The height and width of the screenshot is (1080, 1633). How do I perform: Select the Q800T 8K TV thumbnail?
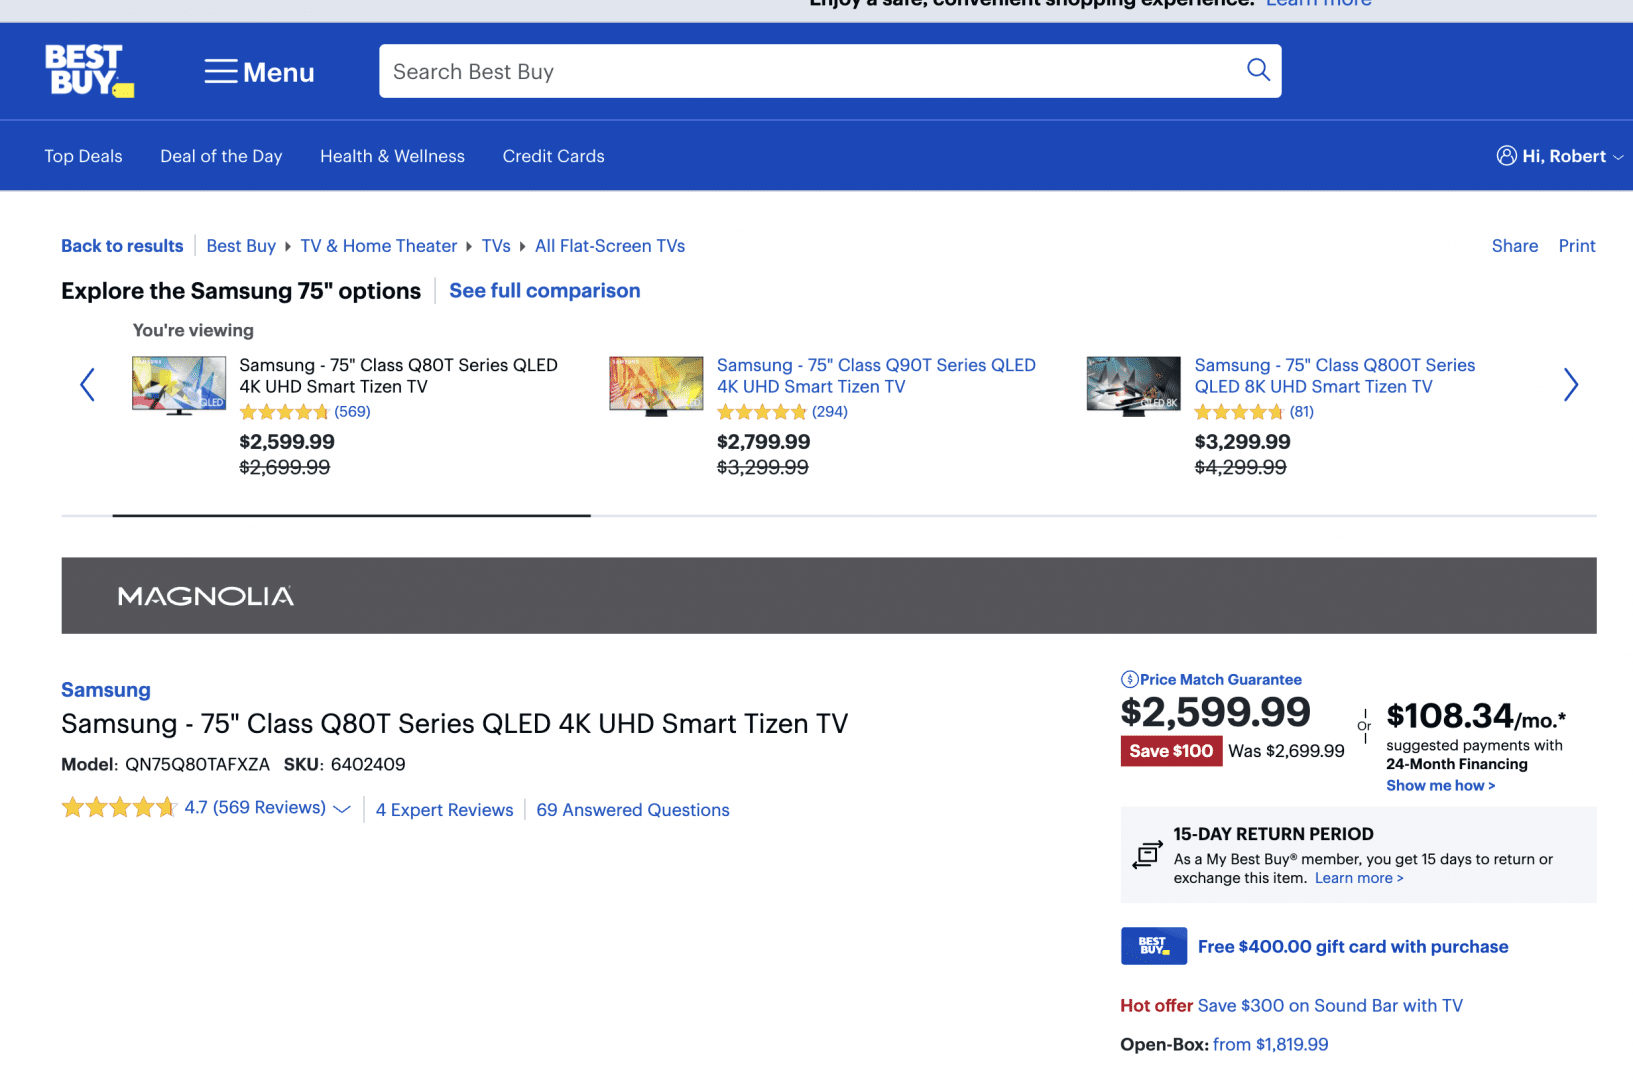(x=1133, y=385)
